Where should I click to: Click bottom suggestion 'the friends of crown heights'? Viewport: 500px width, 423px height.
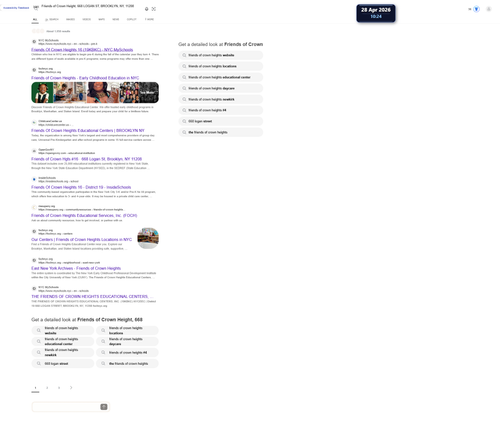click(x=127, y=363)
